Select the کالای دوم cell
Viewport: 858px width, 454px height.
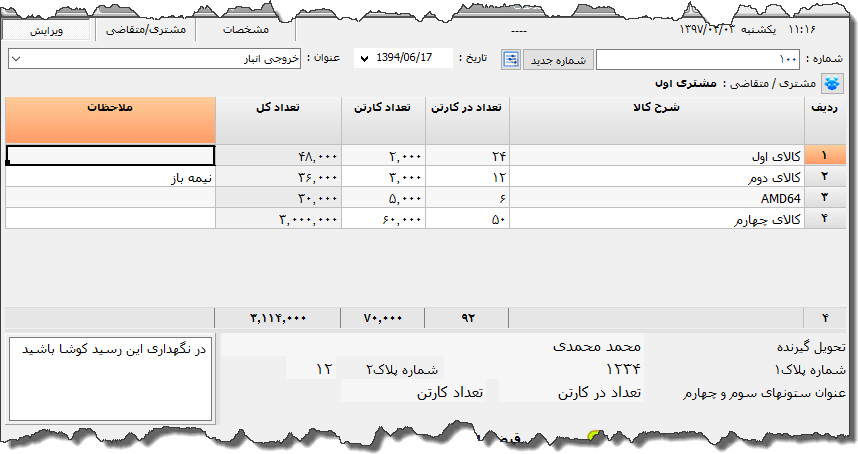click(x=657, y=177)
